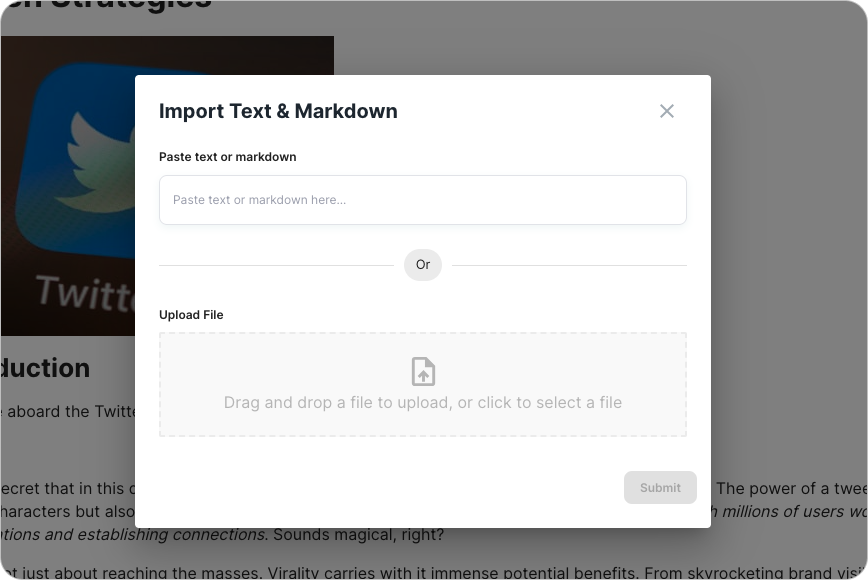Click the Import Text & Markdown dialog title
Screen dimensions: 868x580
pyautogui.click(x=277, y=111)
